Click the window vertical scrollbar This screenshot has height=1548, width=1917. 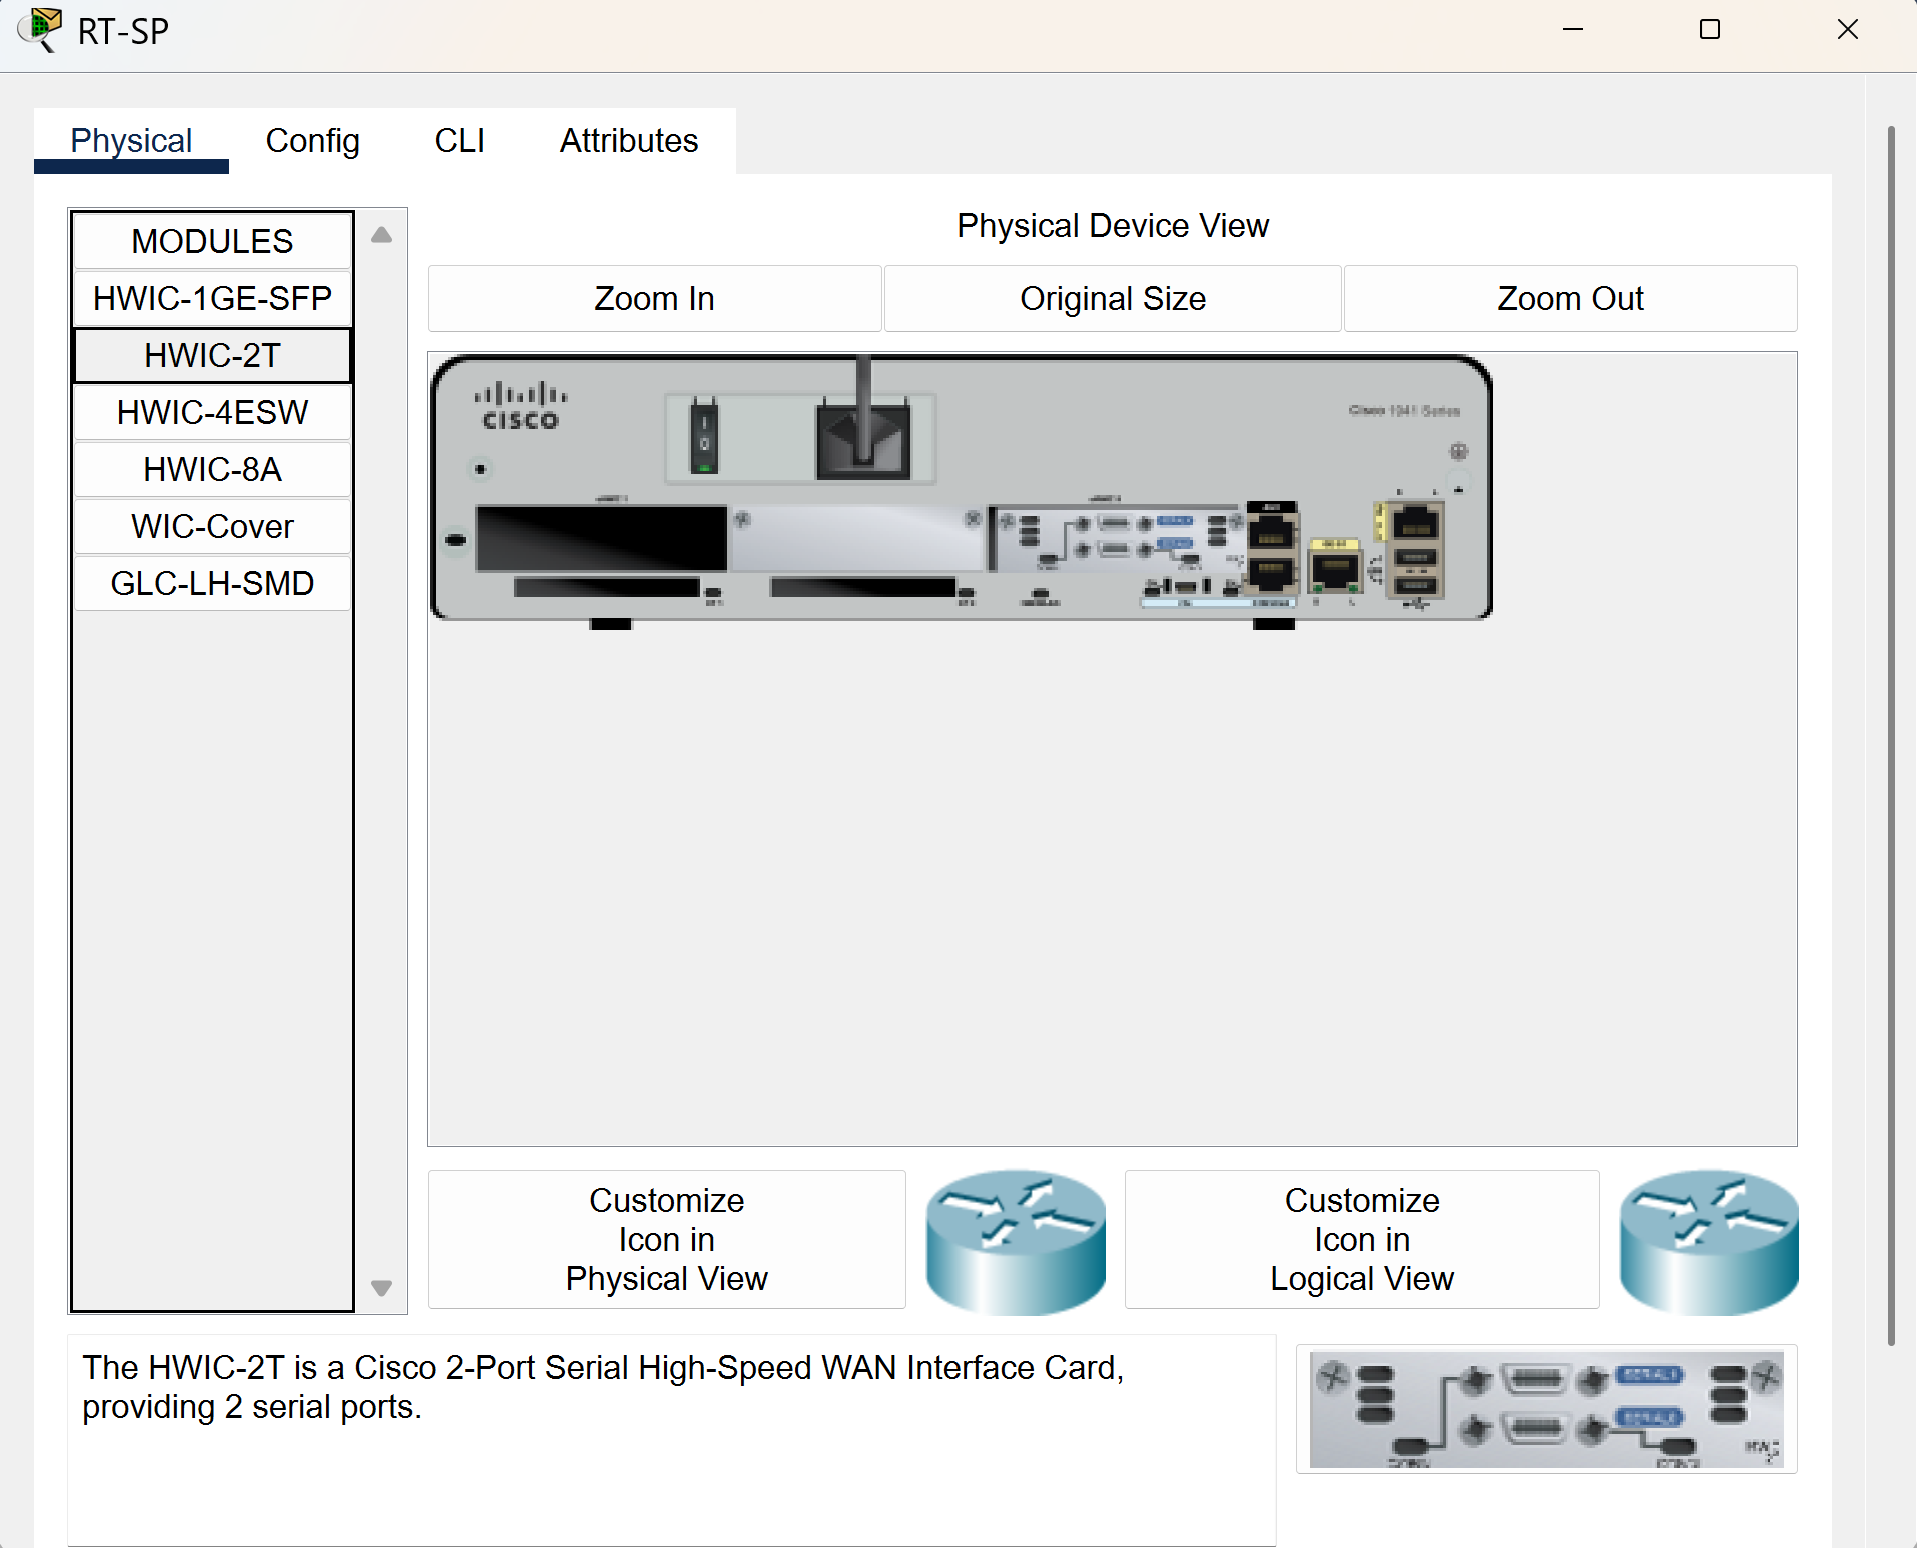[1890, 735]
